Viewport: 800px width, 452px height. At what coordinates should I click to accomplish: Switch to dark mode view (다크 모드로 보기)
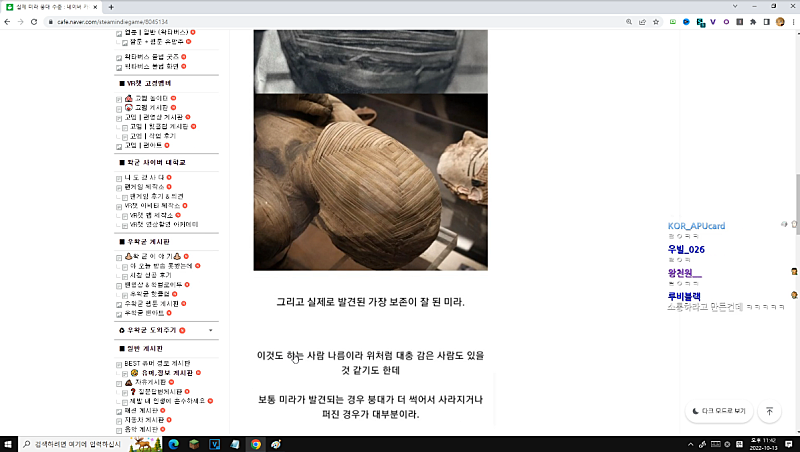pos(719,411)
